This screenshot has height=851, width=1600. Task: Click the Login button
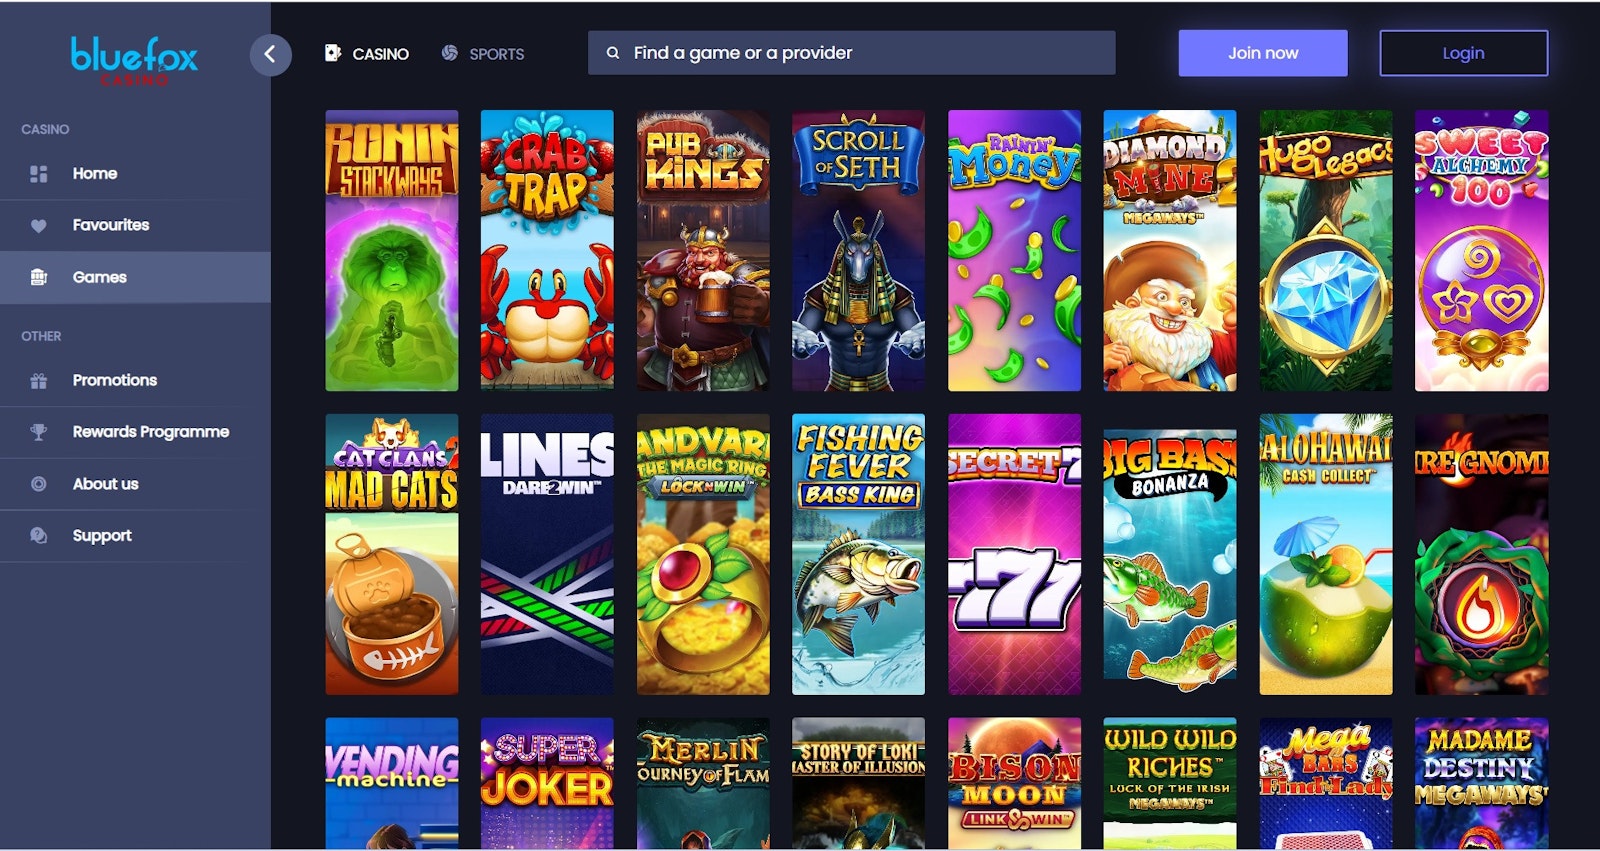(x=1463, y=53)
